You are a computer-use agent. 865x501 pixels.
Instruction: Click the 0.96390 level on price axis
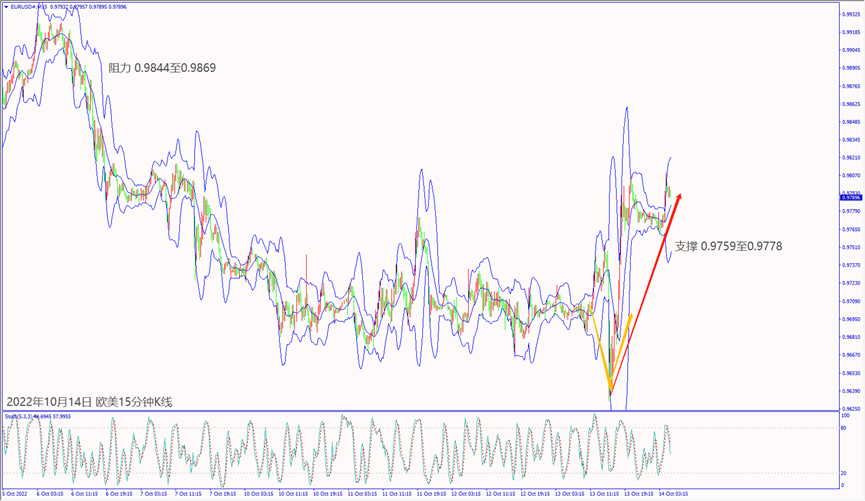[x=851, y=391]
